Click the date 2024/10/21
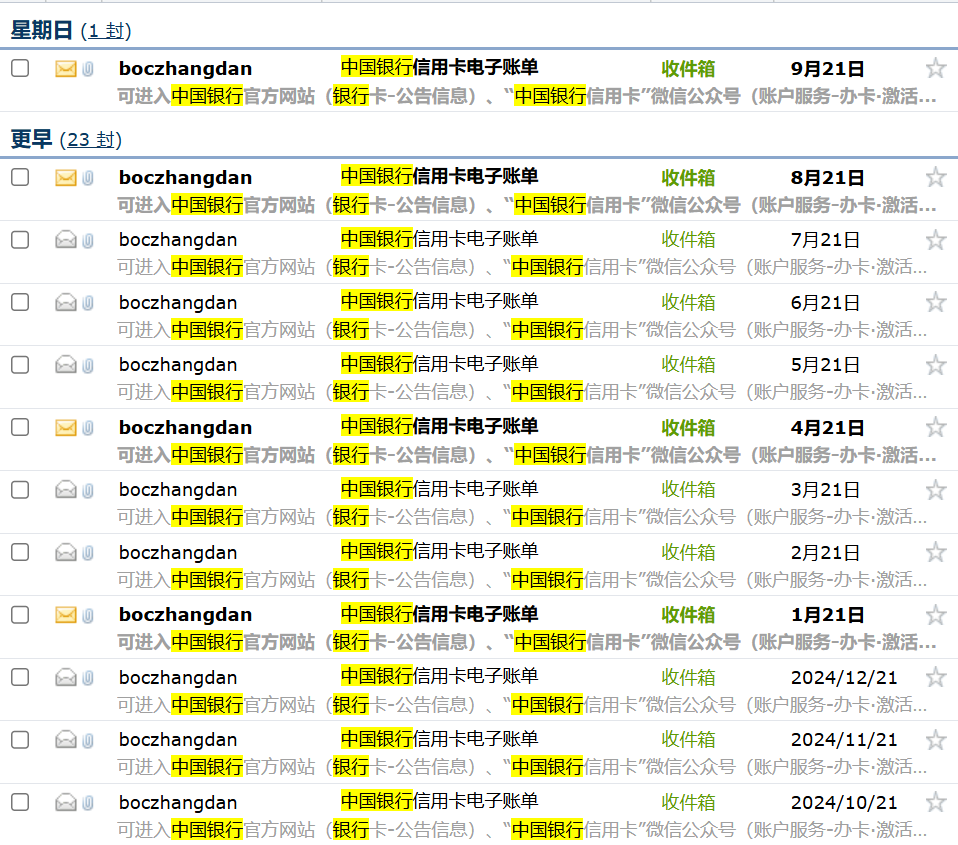 (x=844, y=802)
